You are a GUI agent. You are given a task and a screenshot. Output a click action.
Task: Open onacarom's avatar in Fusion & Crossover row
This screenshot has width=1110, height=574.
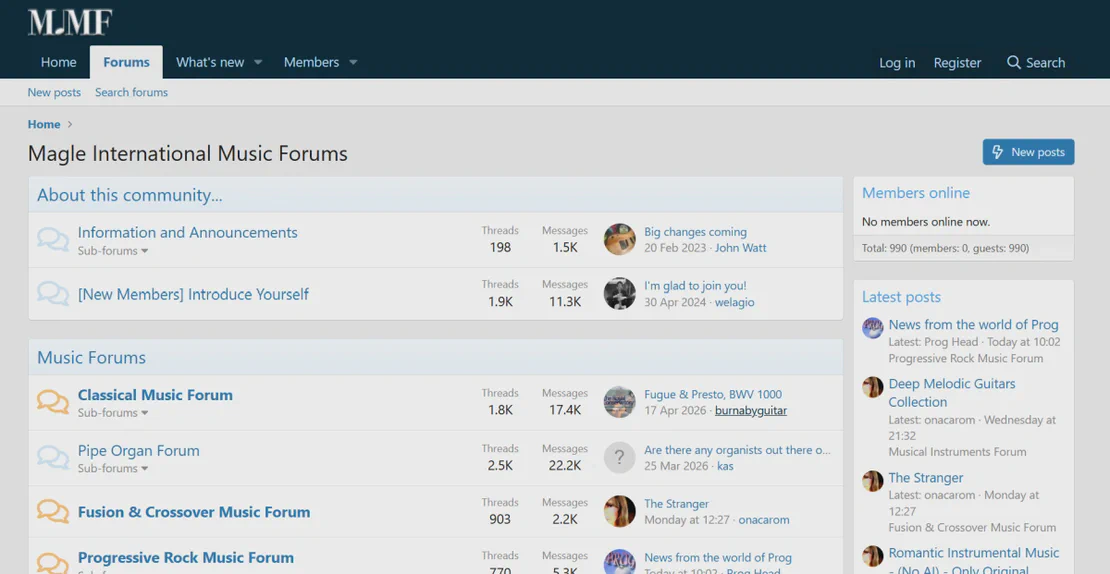(619, 511)
